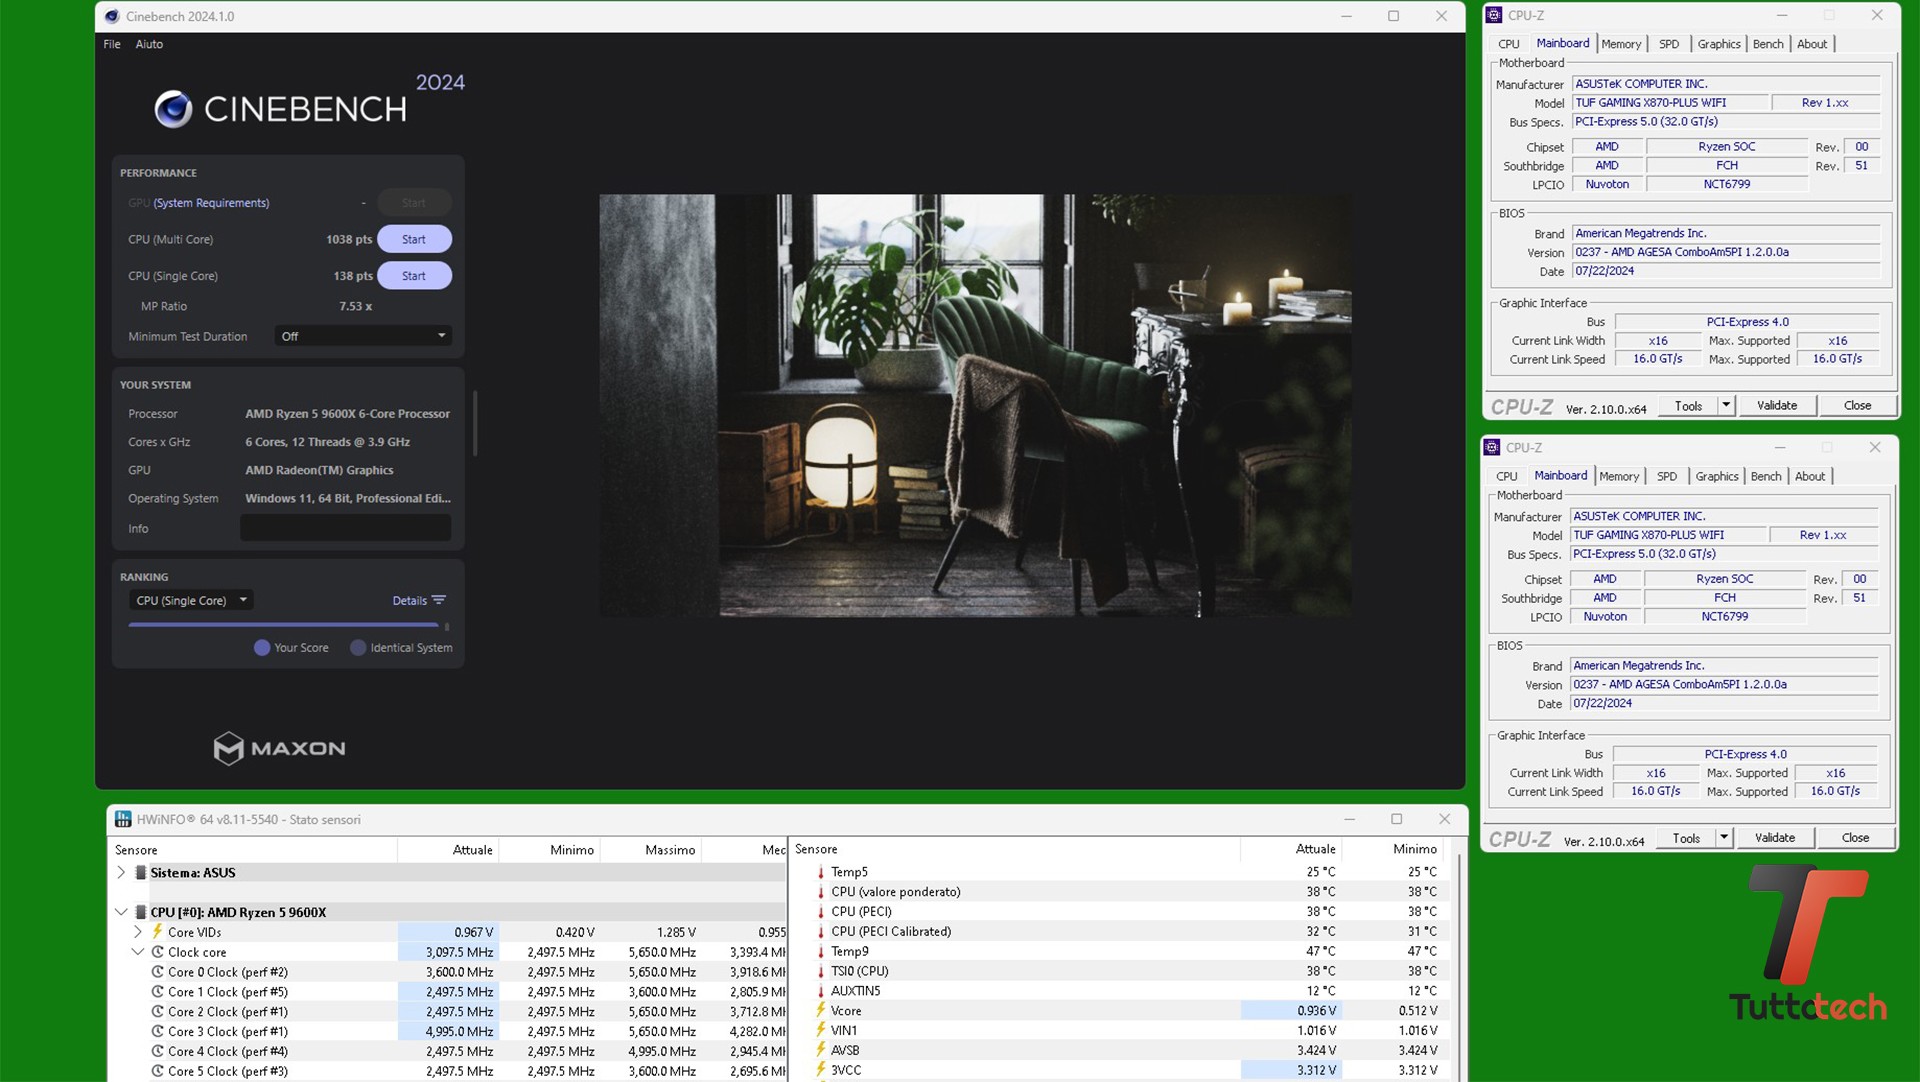Click Aiuto menu in Cinebench menu bar

click(x=149, y=43)
